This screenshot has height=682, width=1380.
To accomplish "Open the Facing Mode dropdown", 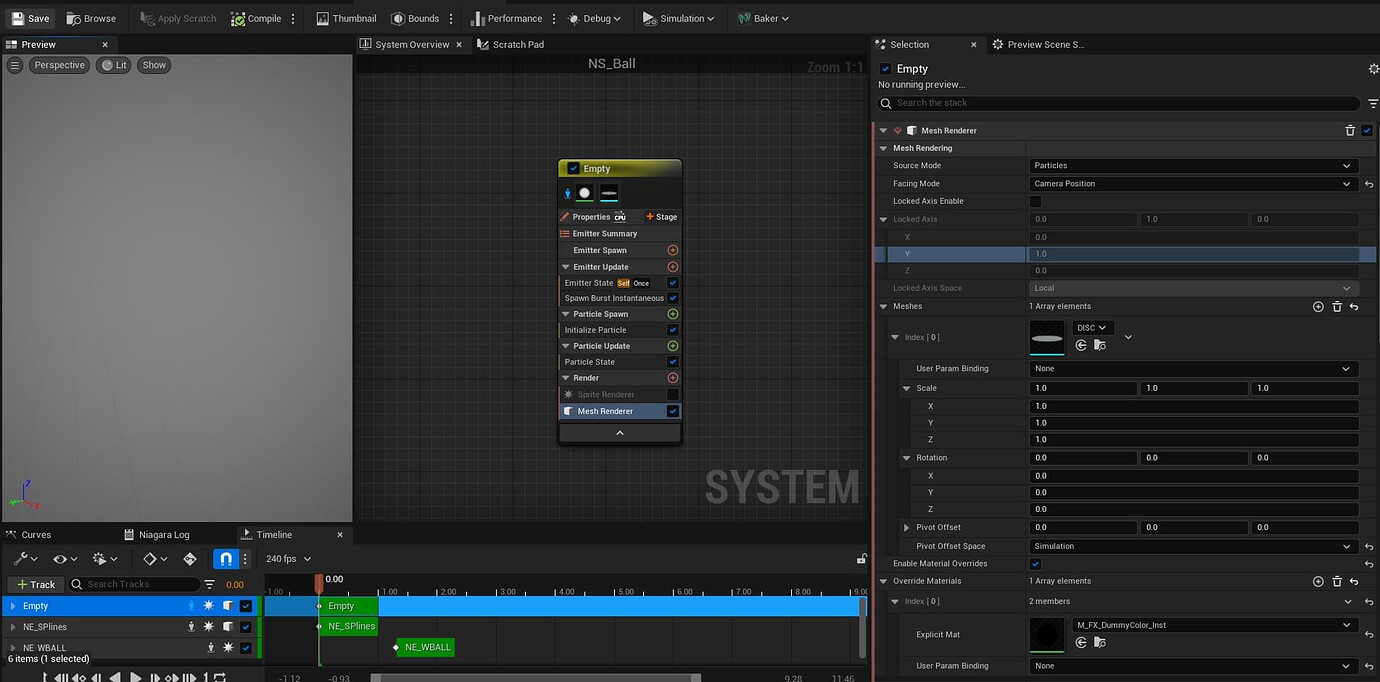I will pyautogui.click(x=1193, y=184).
